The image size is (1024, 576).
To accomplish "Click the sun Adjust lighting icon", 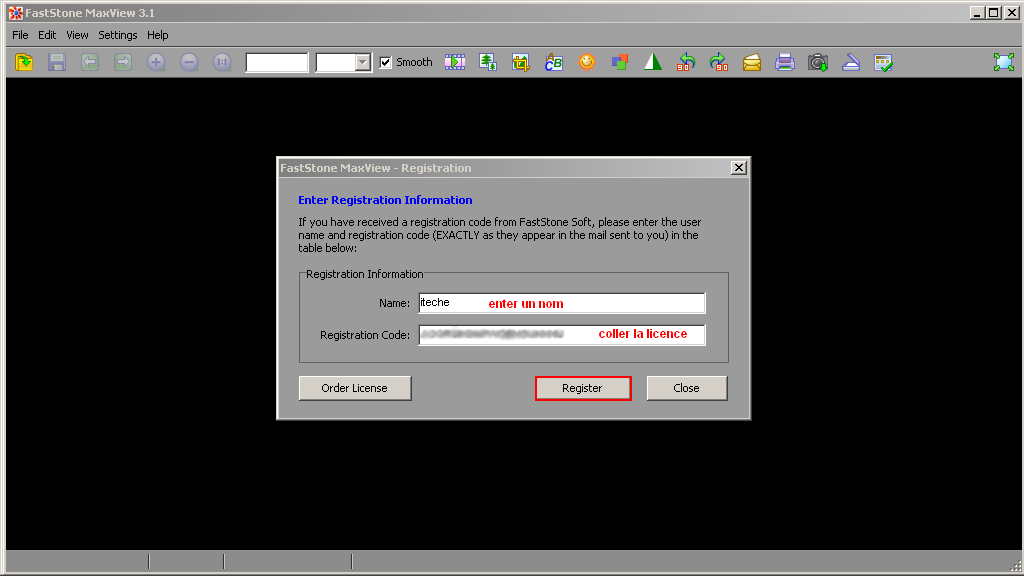I will click(587, 62).
